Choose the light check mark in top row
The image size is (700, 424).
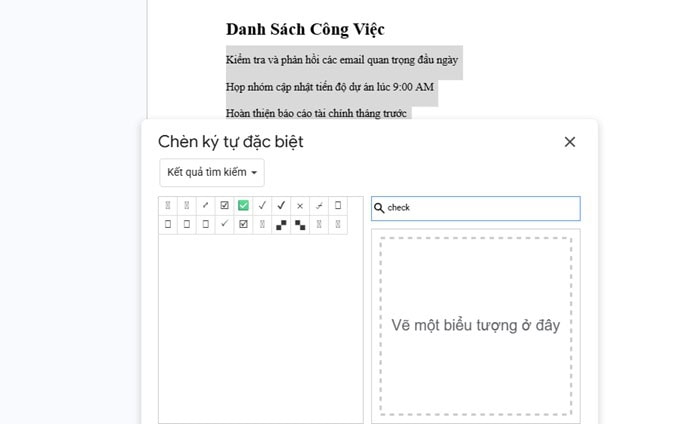point(262,206)
